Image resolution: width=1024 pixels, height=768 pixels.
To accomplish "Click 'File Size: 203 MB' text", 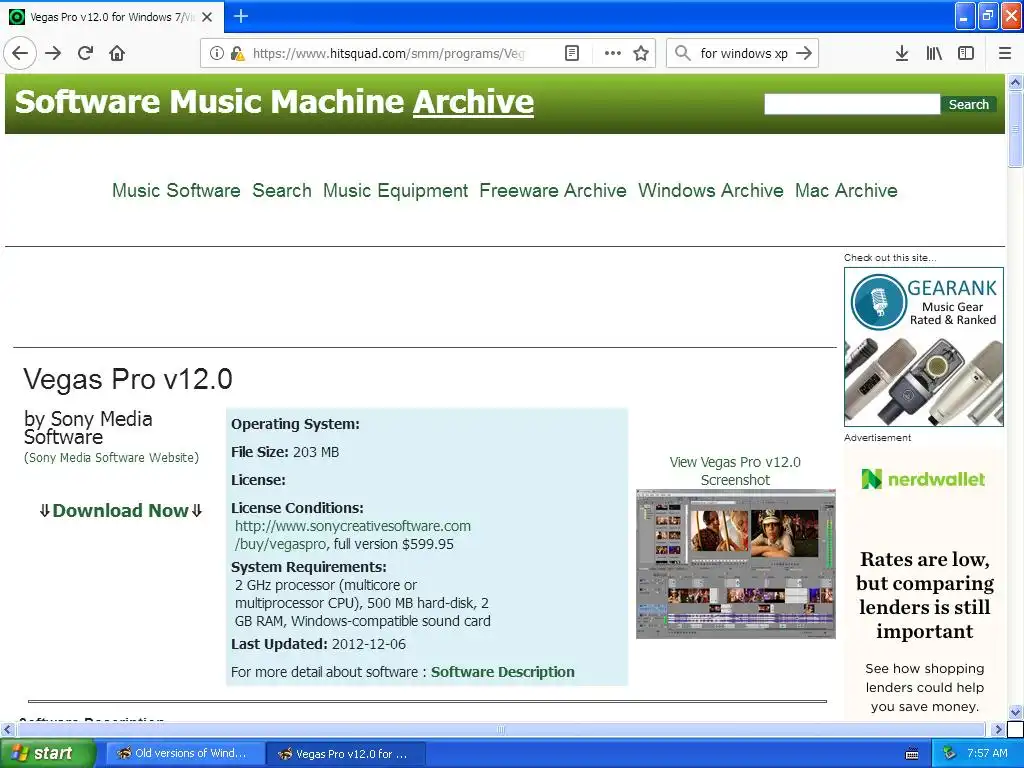I will pos(285,452).
